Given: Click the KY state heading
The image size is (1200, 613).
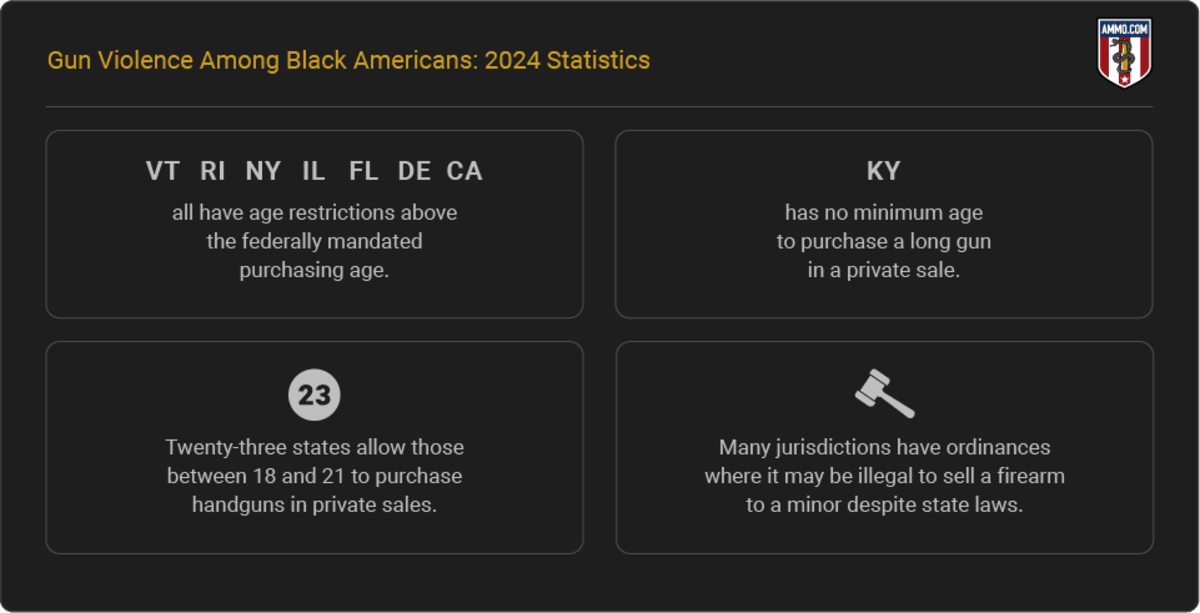Looking at the screenshot, I should coord(883,171).
